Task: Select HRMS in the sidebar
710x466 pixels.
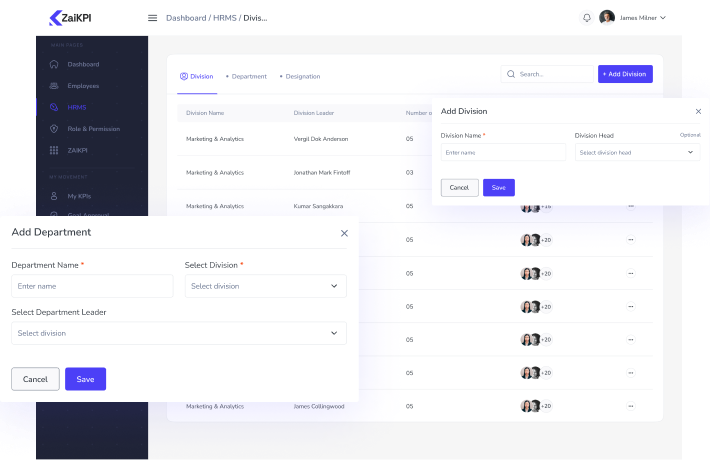Action: pyautogui.click(x=77, y=107)
